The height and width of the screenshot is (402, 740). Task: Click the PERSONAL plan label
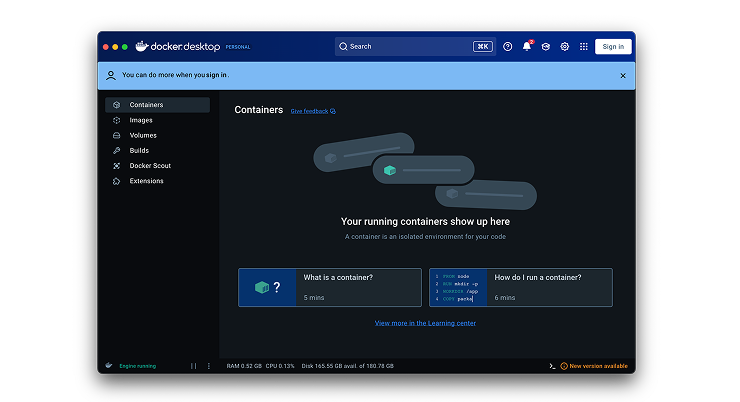(238, 47)
